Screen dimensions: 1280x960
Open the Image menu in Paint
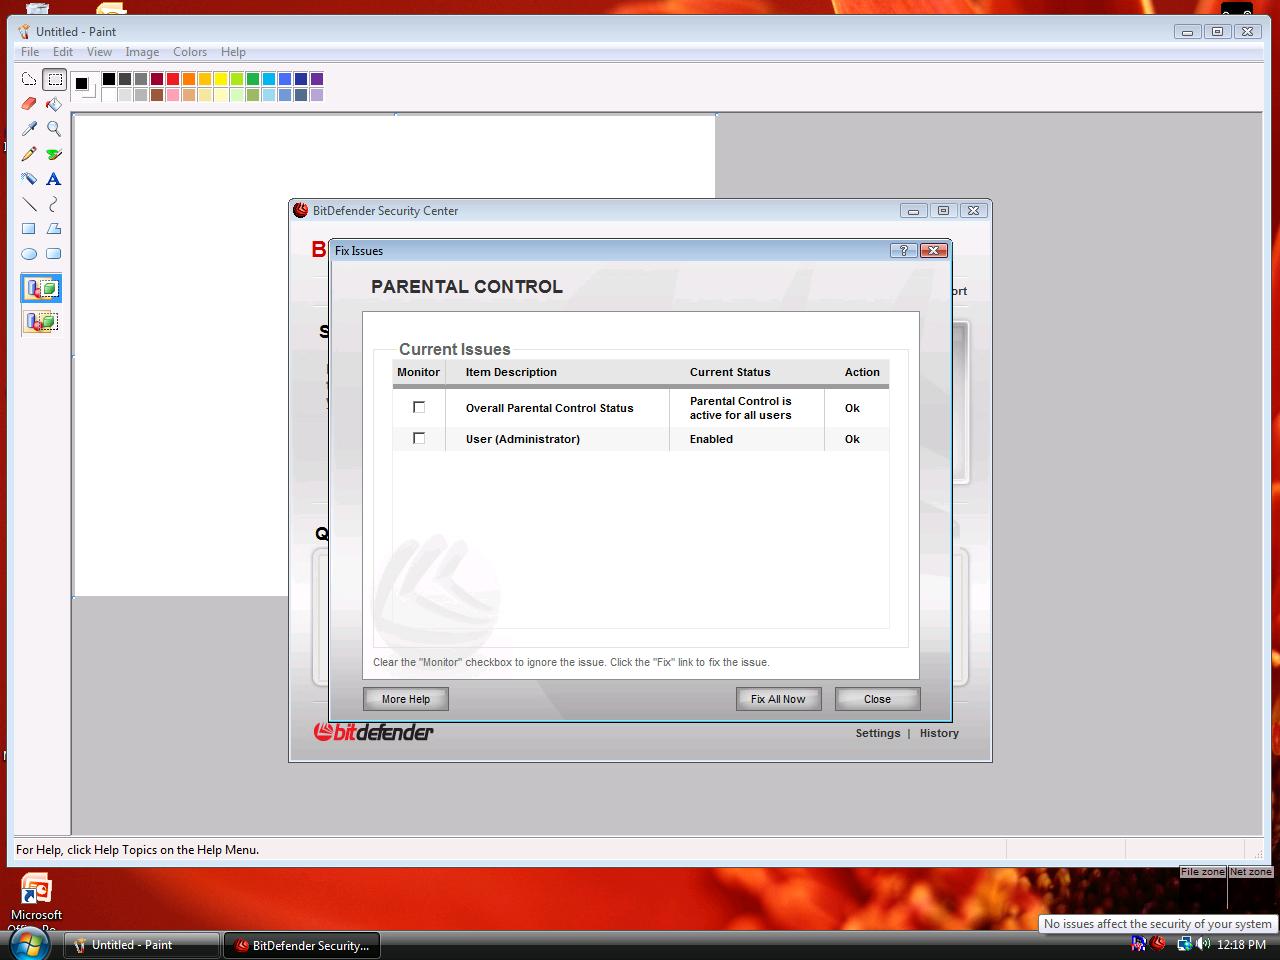tap(142, 52)
